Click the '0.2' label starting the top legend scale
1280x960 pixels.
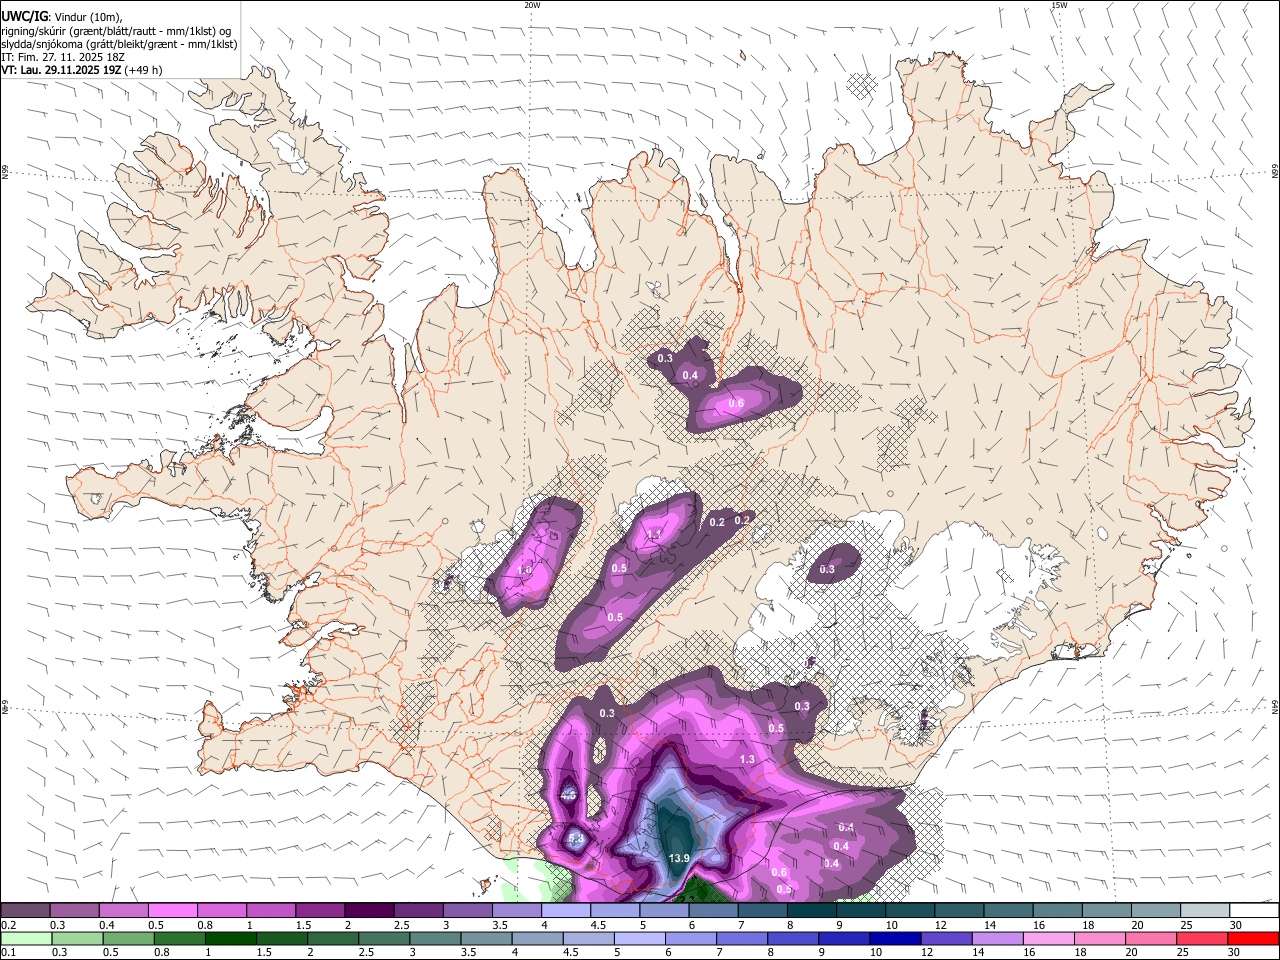click(x=9, y=925)
